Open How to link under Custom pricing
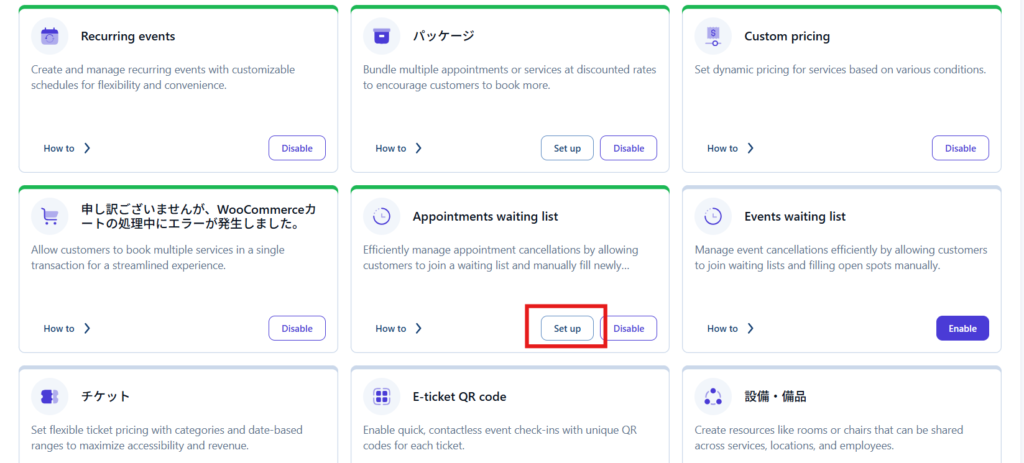 coord(731,148)
